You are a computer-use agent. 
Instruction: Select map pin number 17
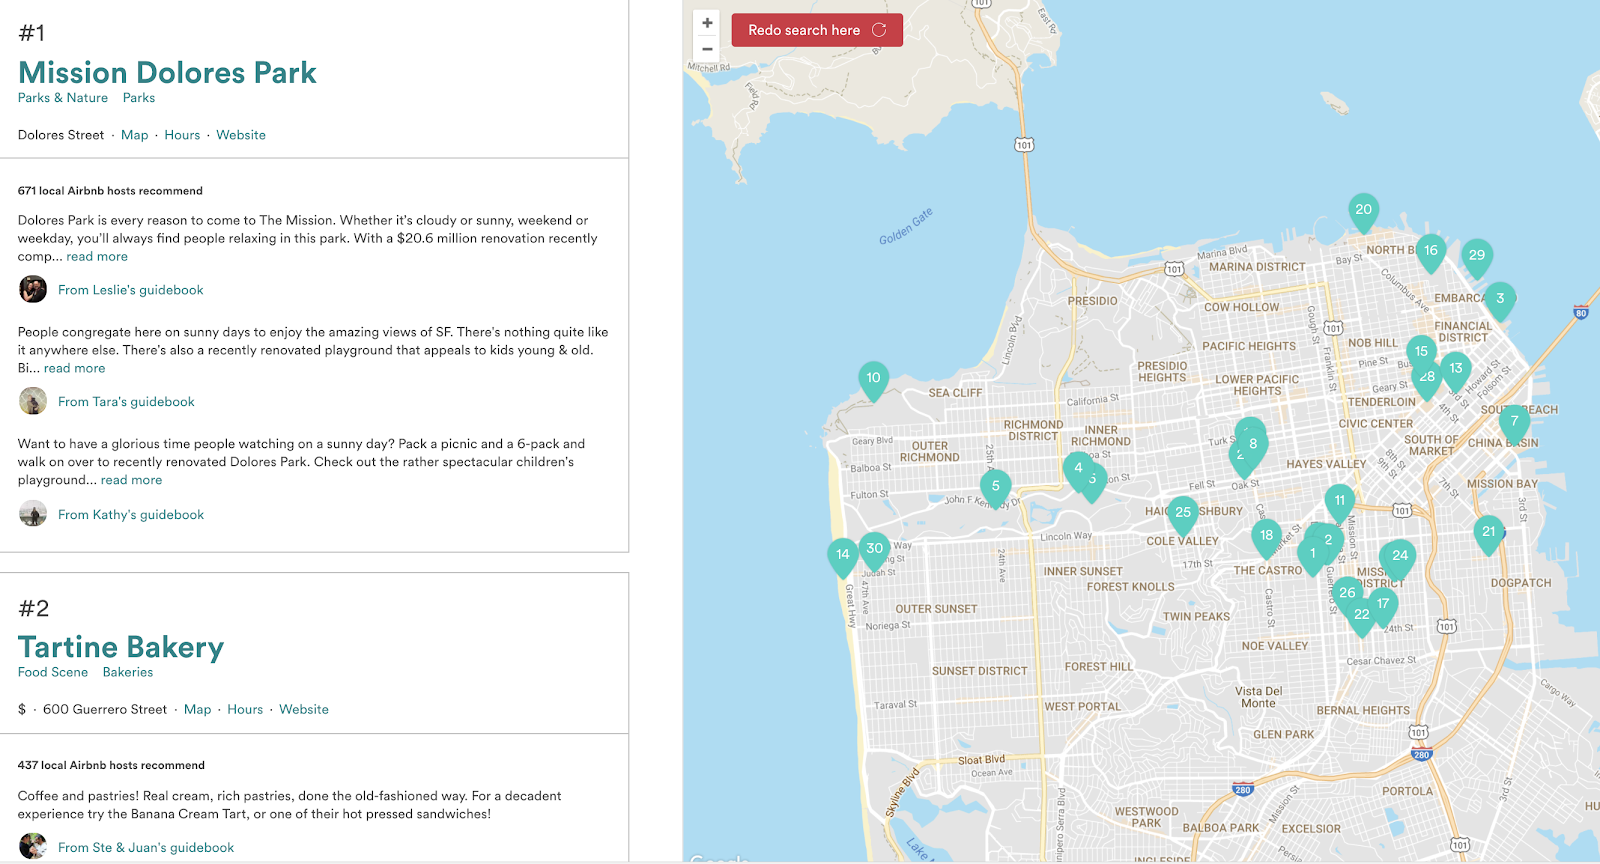(1383, 606)
